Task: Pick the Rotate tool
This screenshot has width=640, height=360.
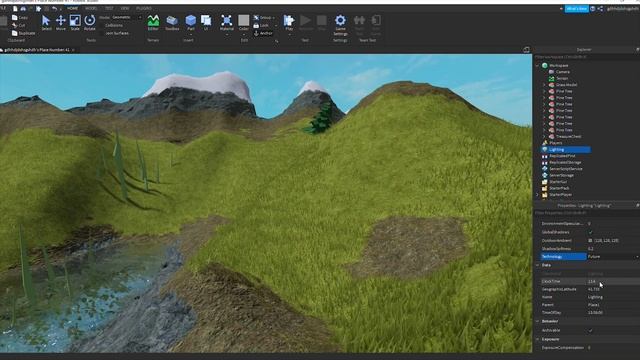Action: [x=89, y=22]
